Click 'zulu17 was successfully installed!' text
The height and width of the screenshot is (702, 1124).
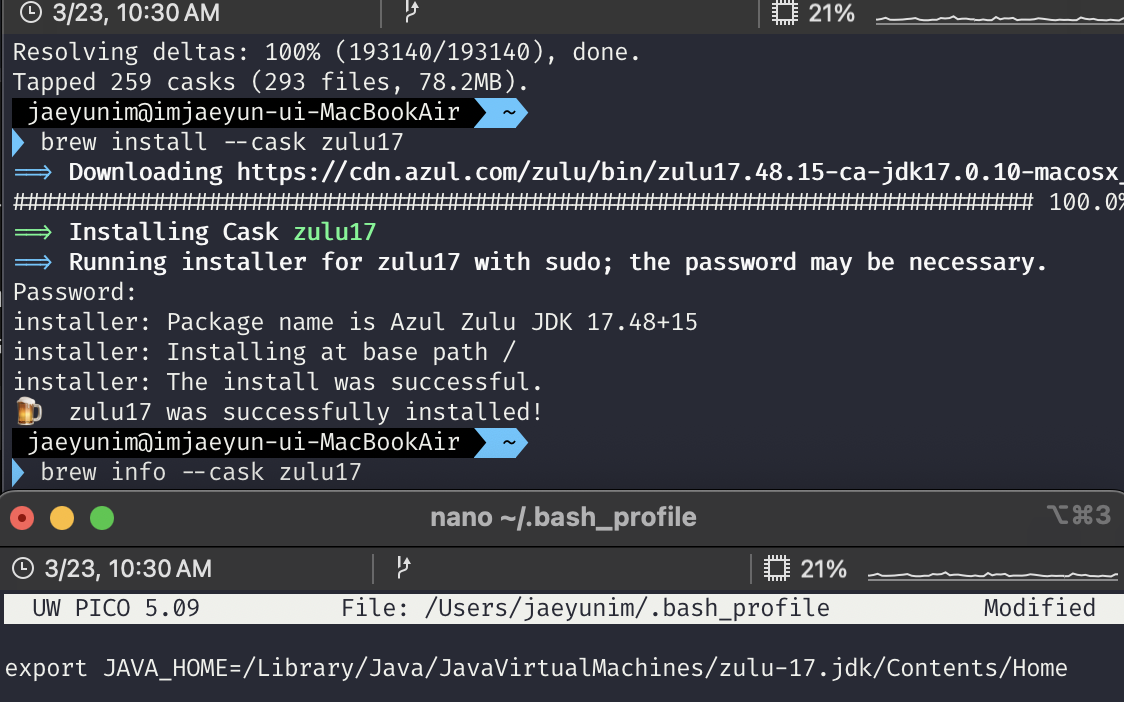[306, 412]
